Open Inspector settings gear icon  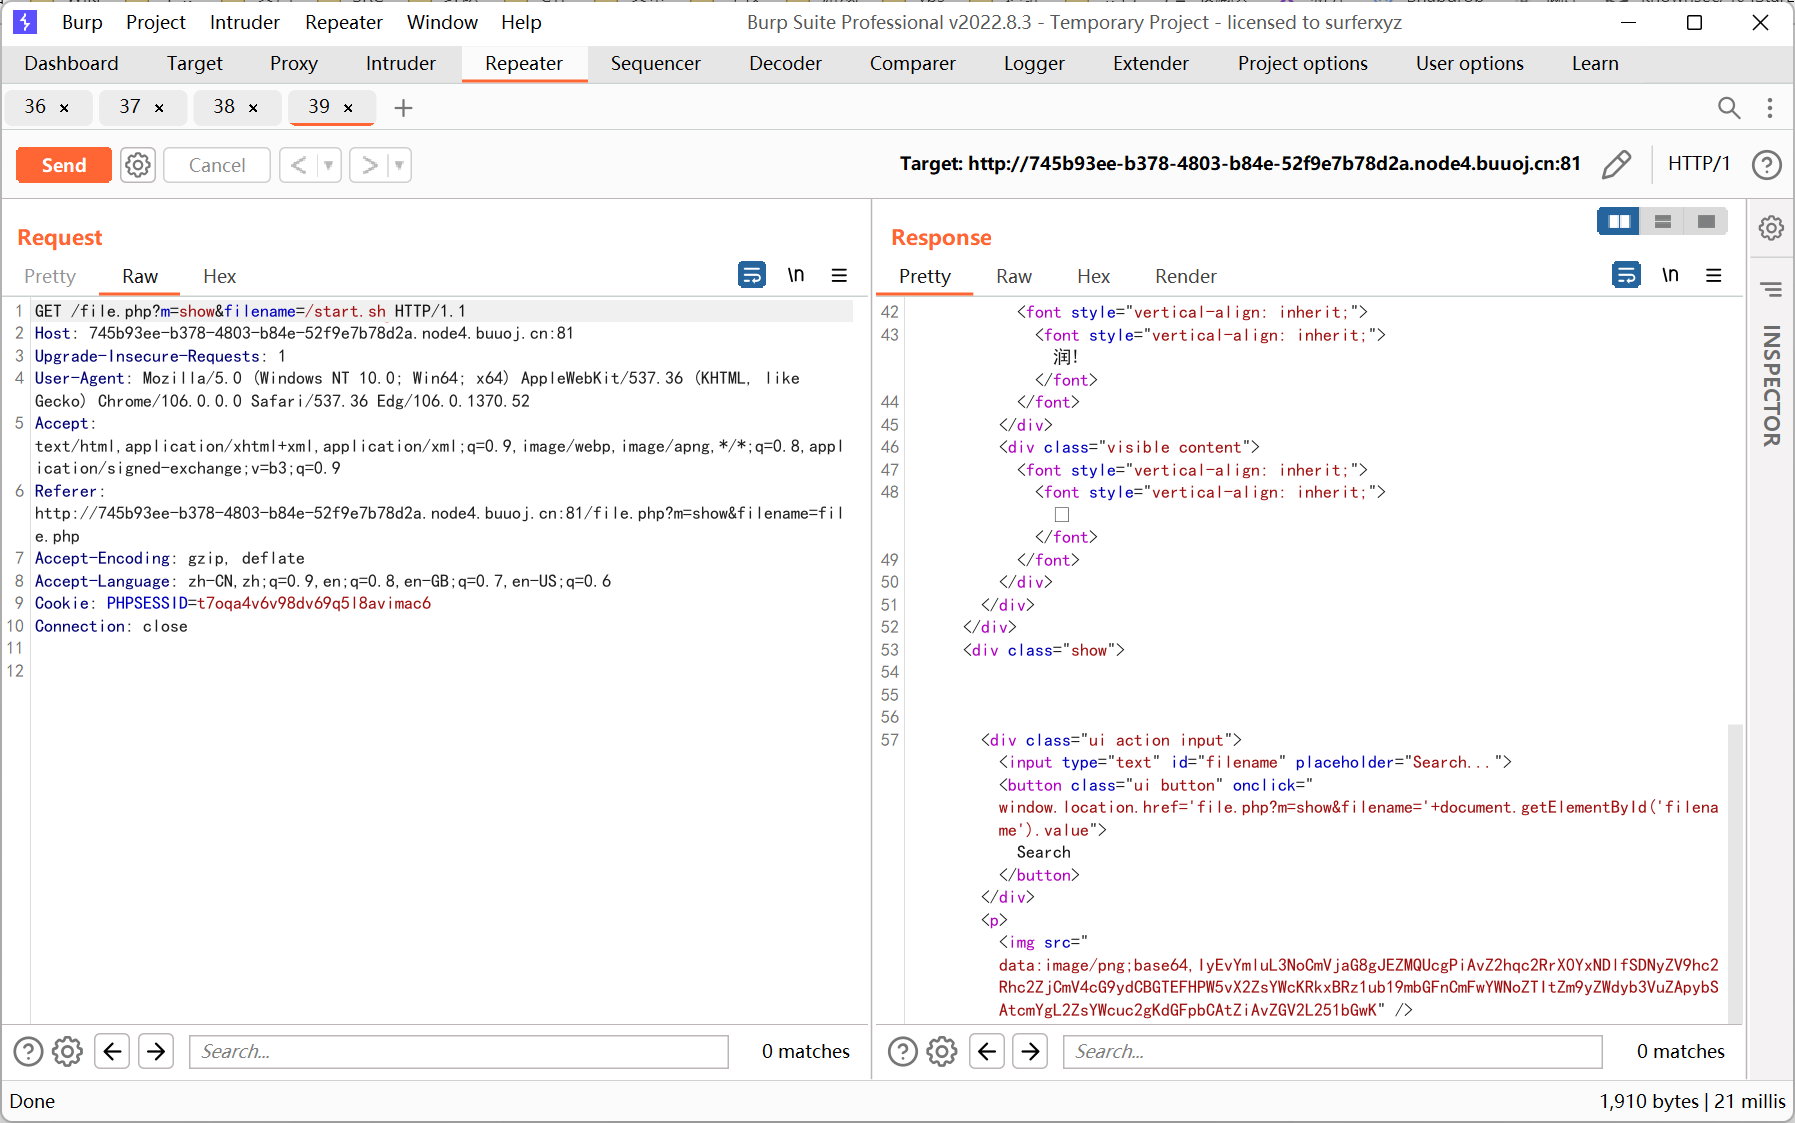(x=1771, y=228)
